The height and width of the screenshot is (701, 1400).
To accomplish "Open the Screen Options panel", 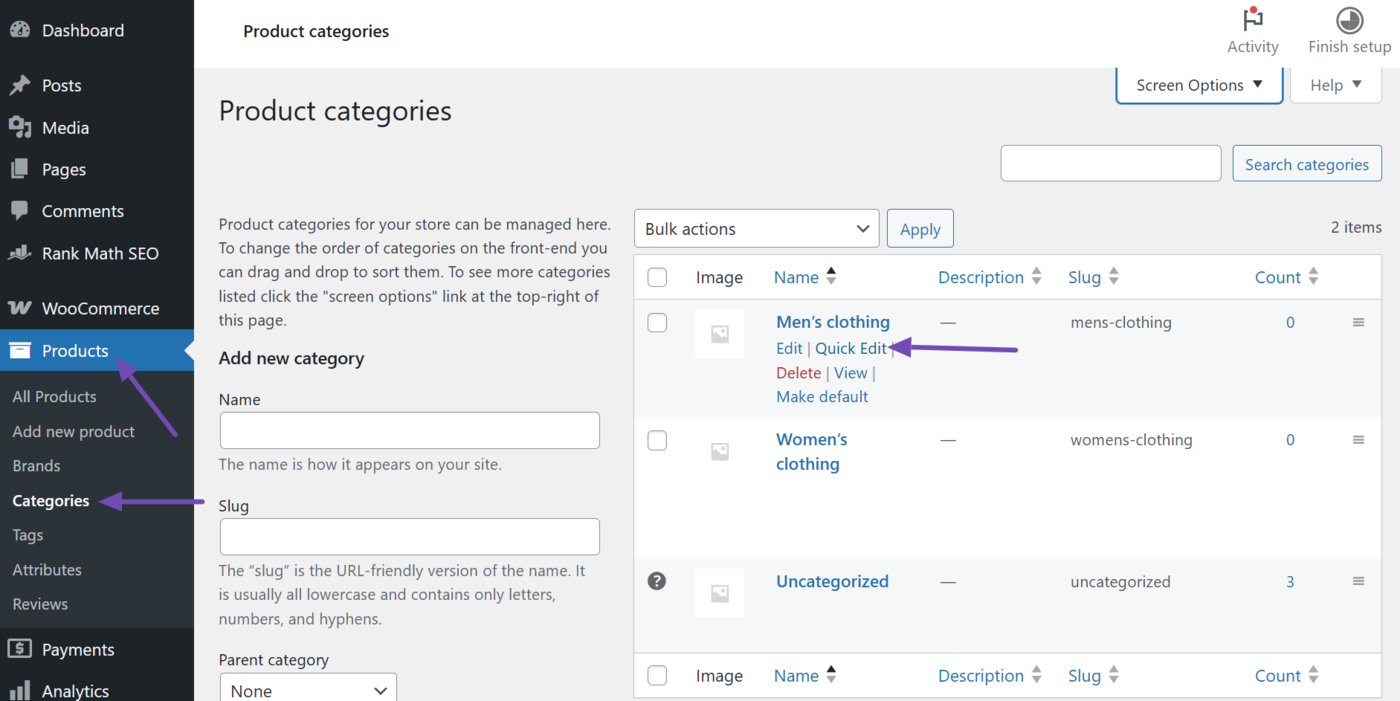I will (x=1198, y=84).
